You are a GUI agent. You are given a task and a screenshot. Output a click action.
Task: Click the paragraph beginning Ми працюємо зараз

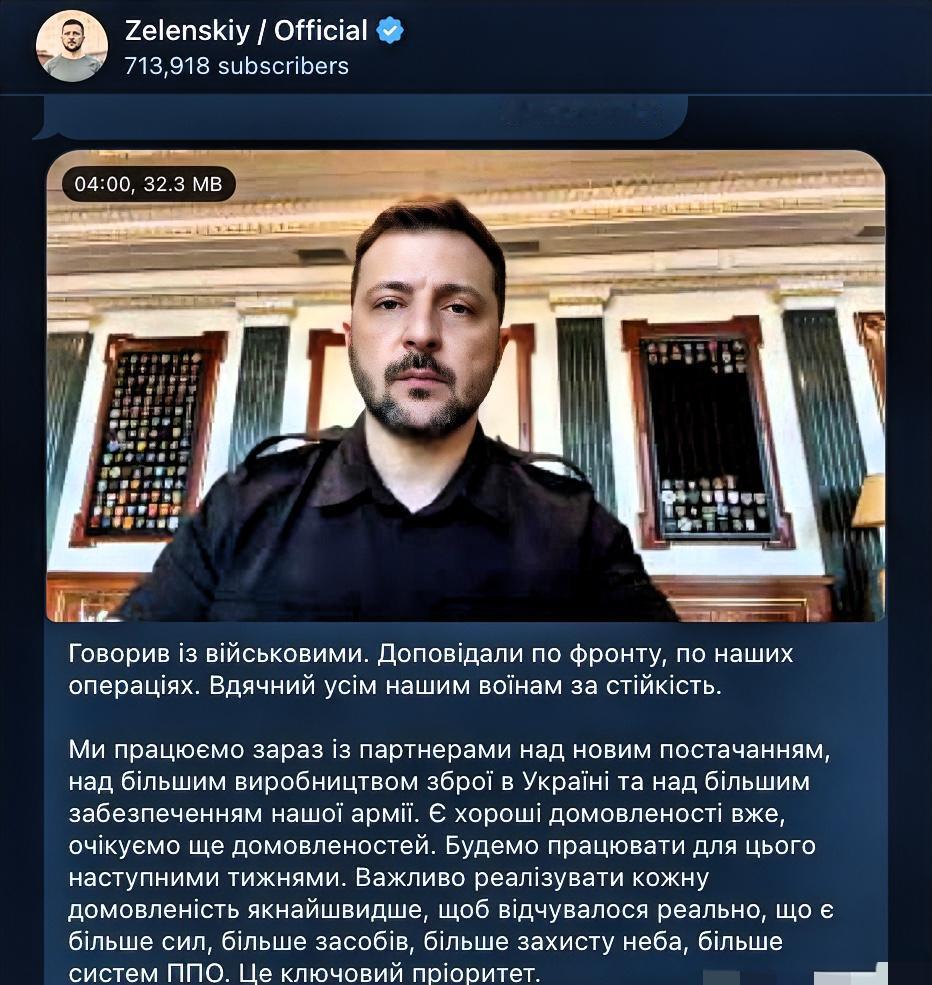(451, 861)
